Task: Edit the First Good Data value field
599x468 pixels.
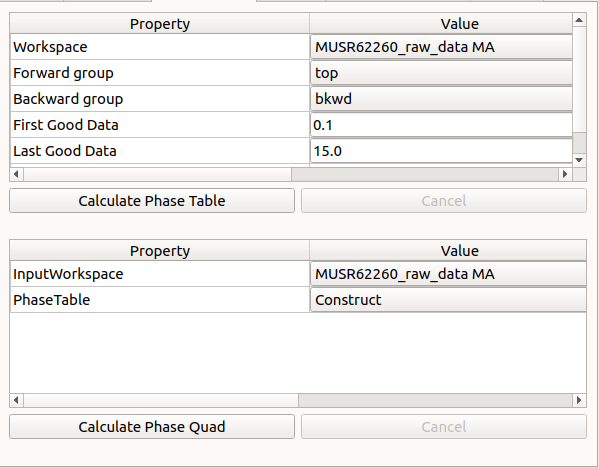Action: 441,125
